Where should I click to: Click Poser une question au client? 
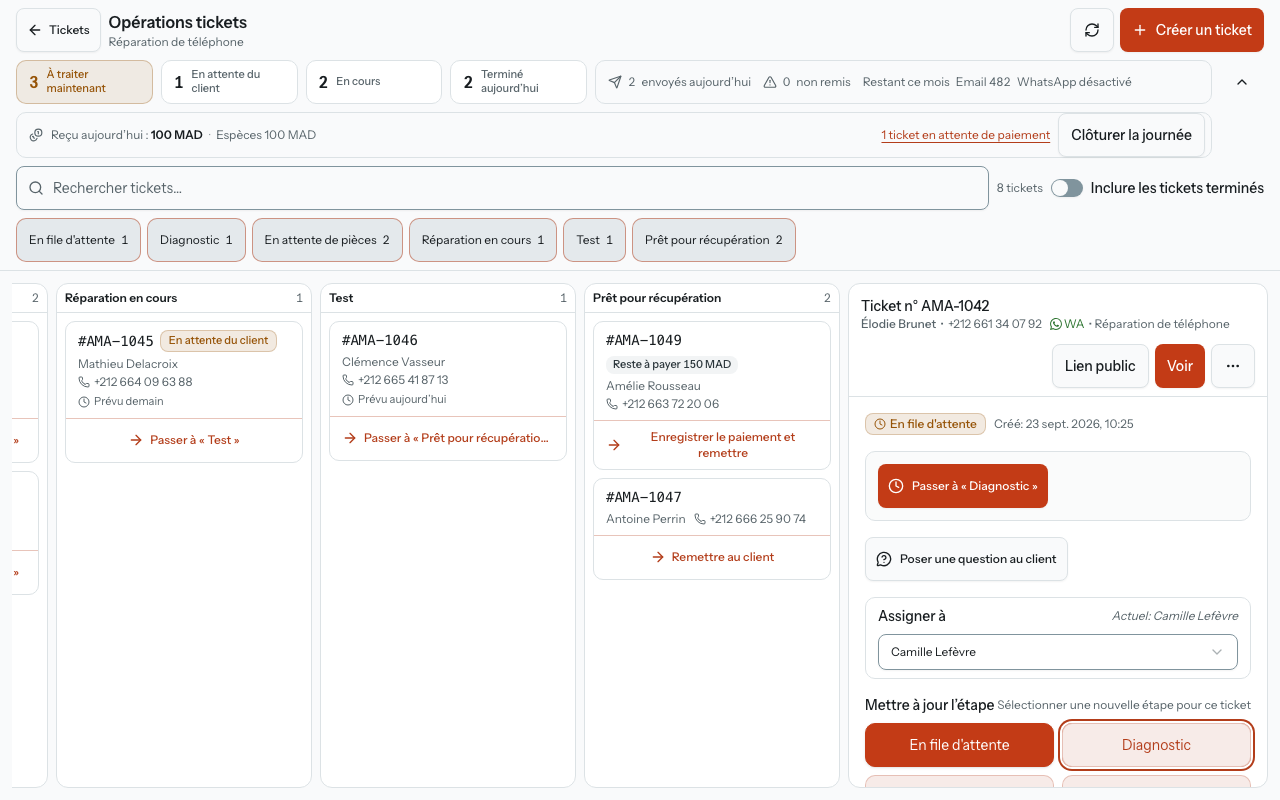(966, 559)
